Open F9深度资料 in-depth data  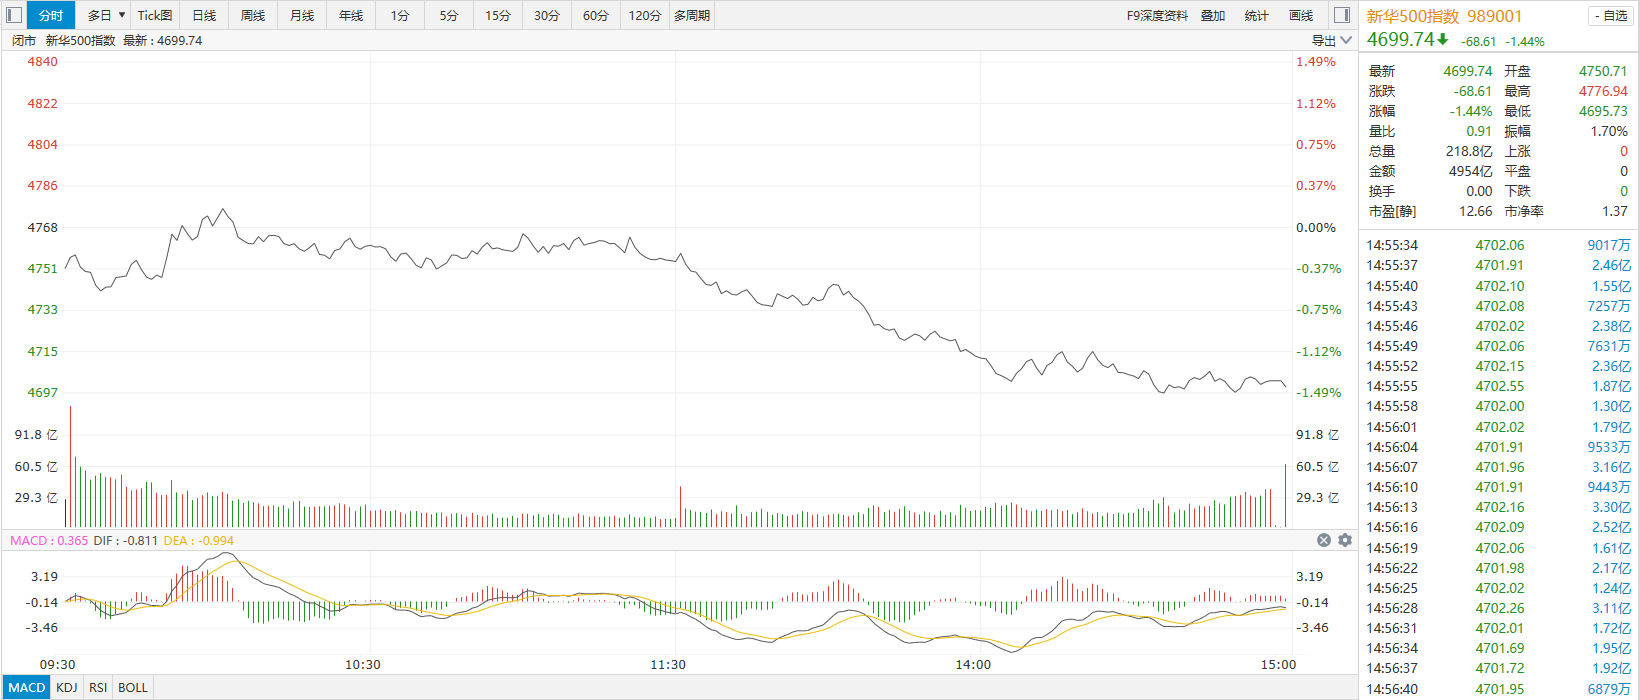pyautogui.click(x=1157, y=15)
